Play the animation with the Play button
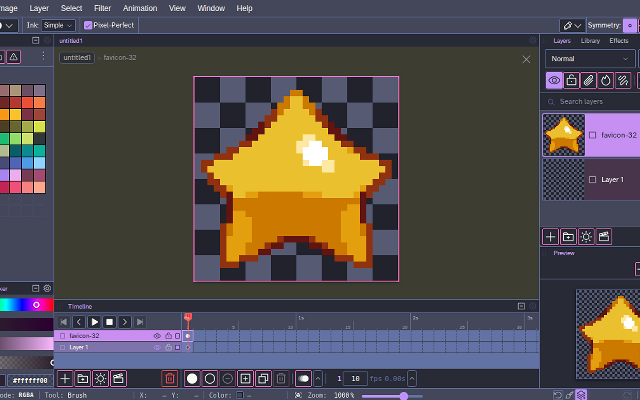The width and height of the screenshot is (640, 400). click(94, 322)
